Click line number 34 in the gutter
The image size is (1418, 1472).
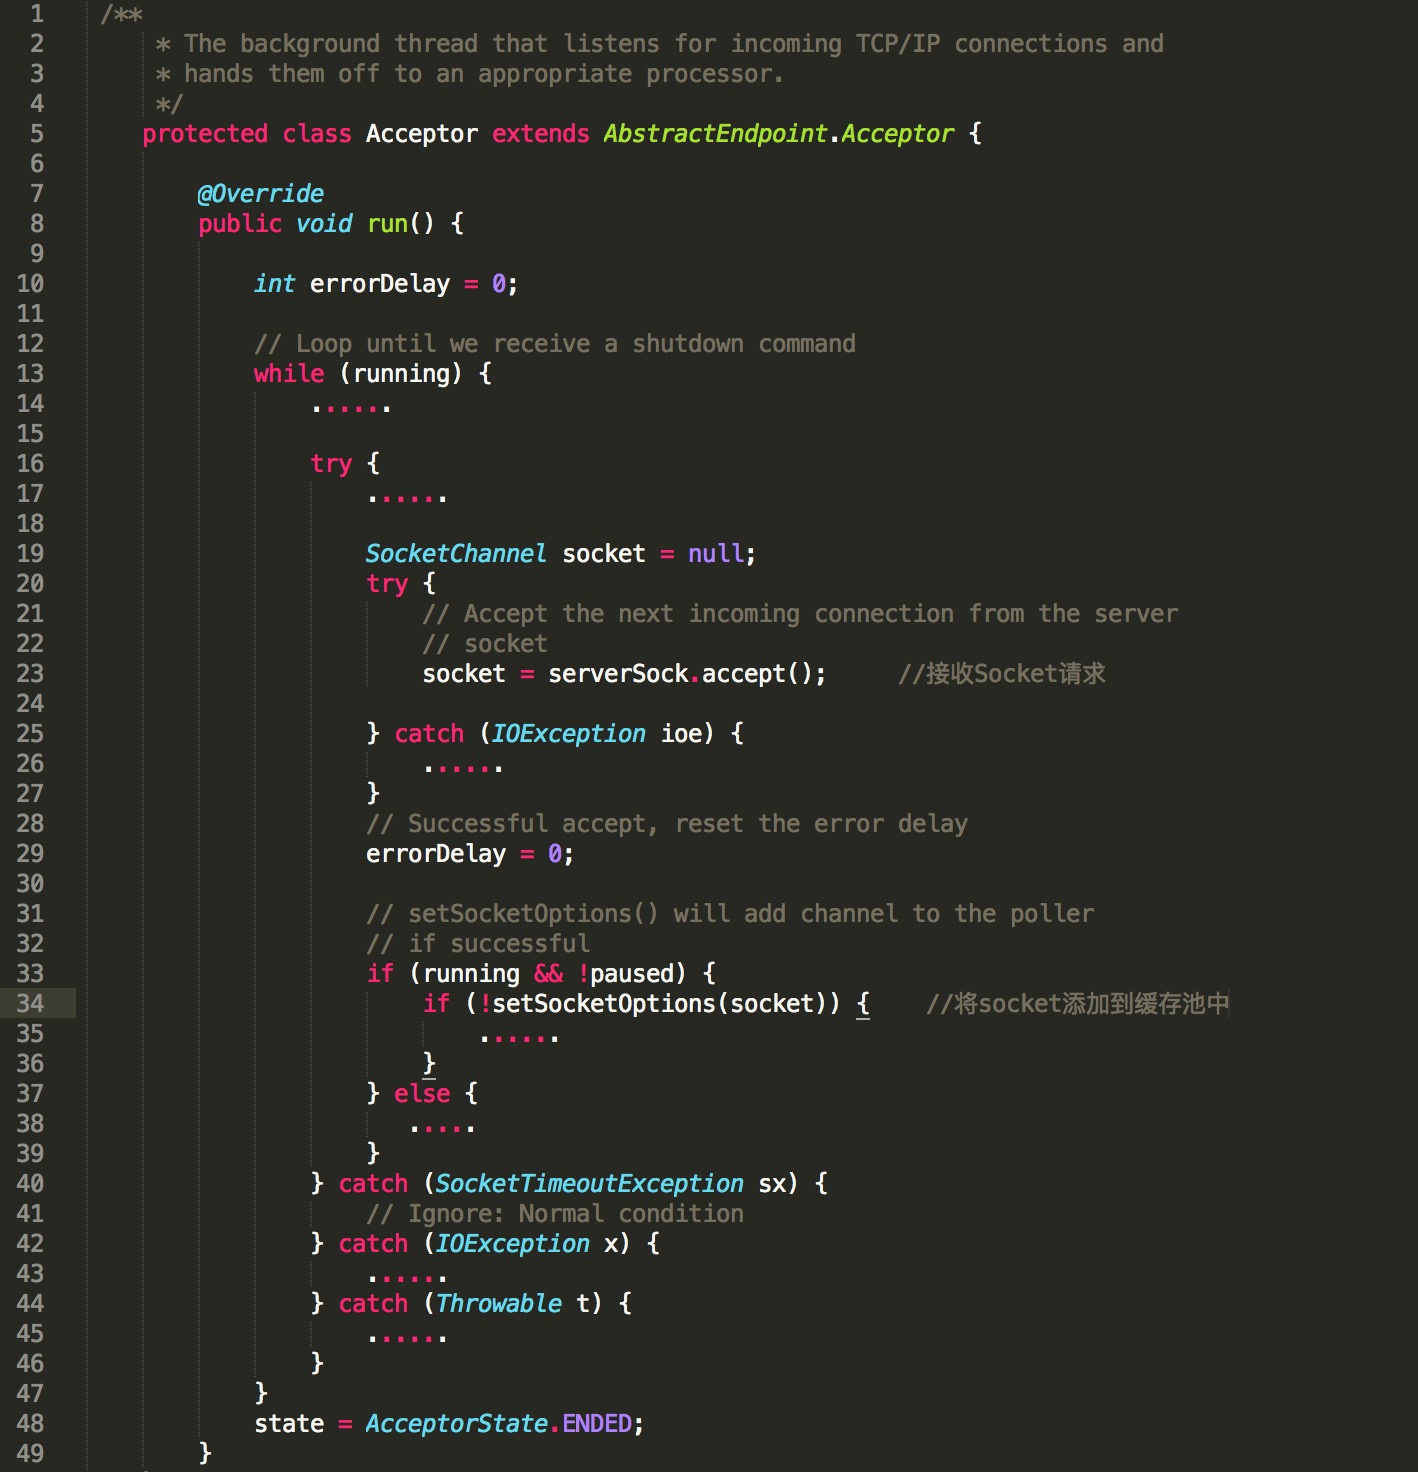30,1003
